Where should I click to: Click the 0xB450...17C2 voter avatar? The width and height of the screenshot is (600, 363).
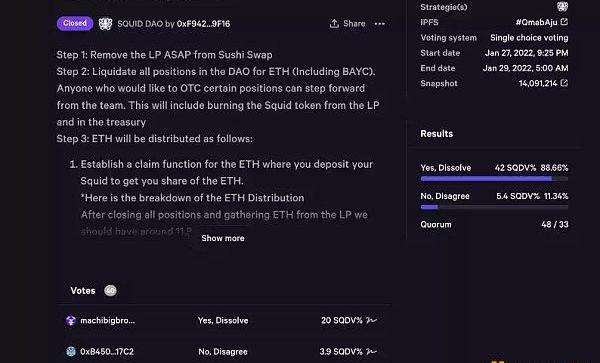pyautogui.click(x=71, y=351)
